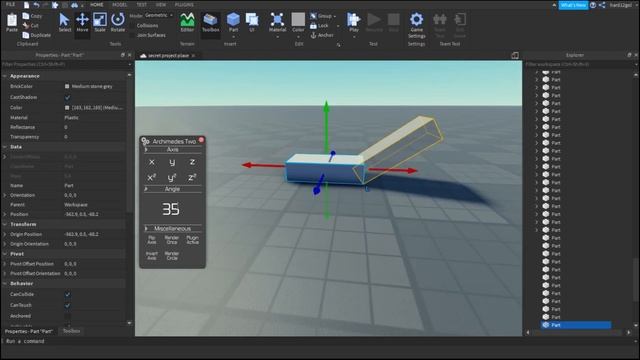The width and height of the screenshot is (640, 360).
Task: Switch to the PLUGINS ribbon tab
Action: (x=184, y=4)
